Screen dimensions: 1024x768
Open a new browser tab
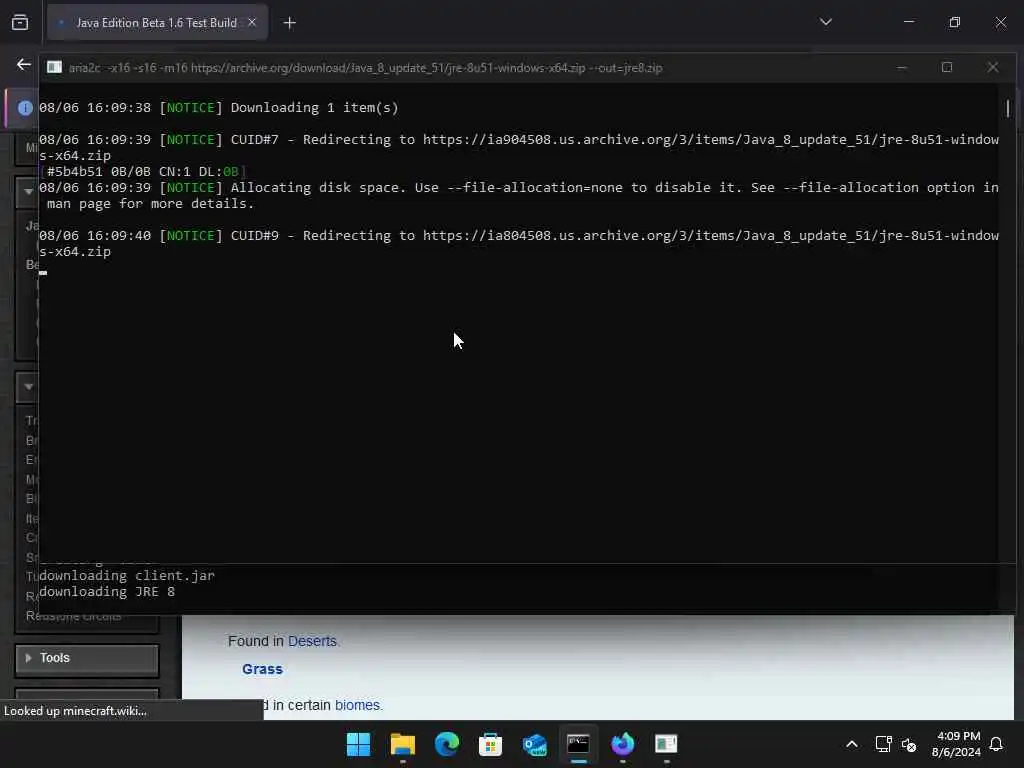[x=289, y=24]
